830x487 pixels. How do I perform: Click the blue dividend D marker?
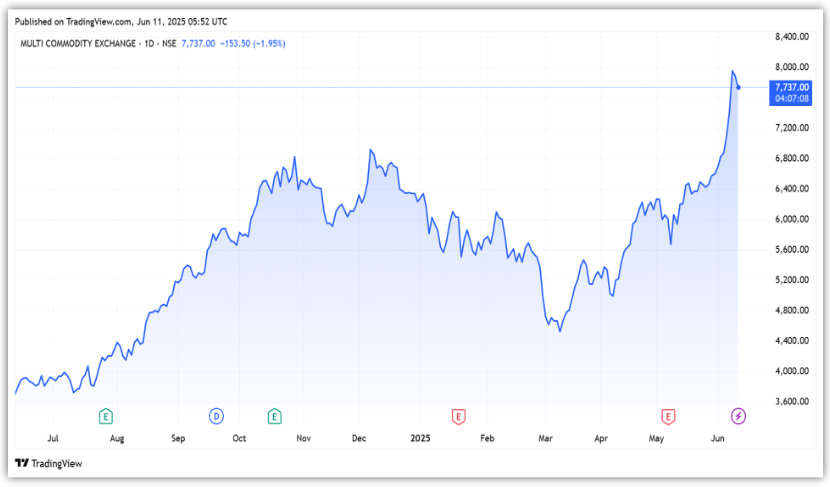point(214,415)
